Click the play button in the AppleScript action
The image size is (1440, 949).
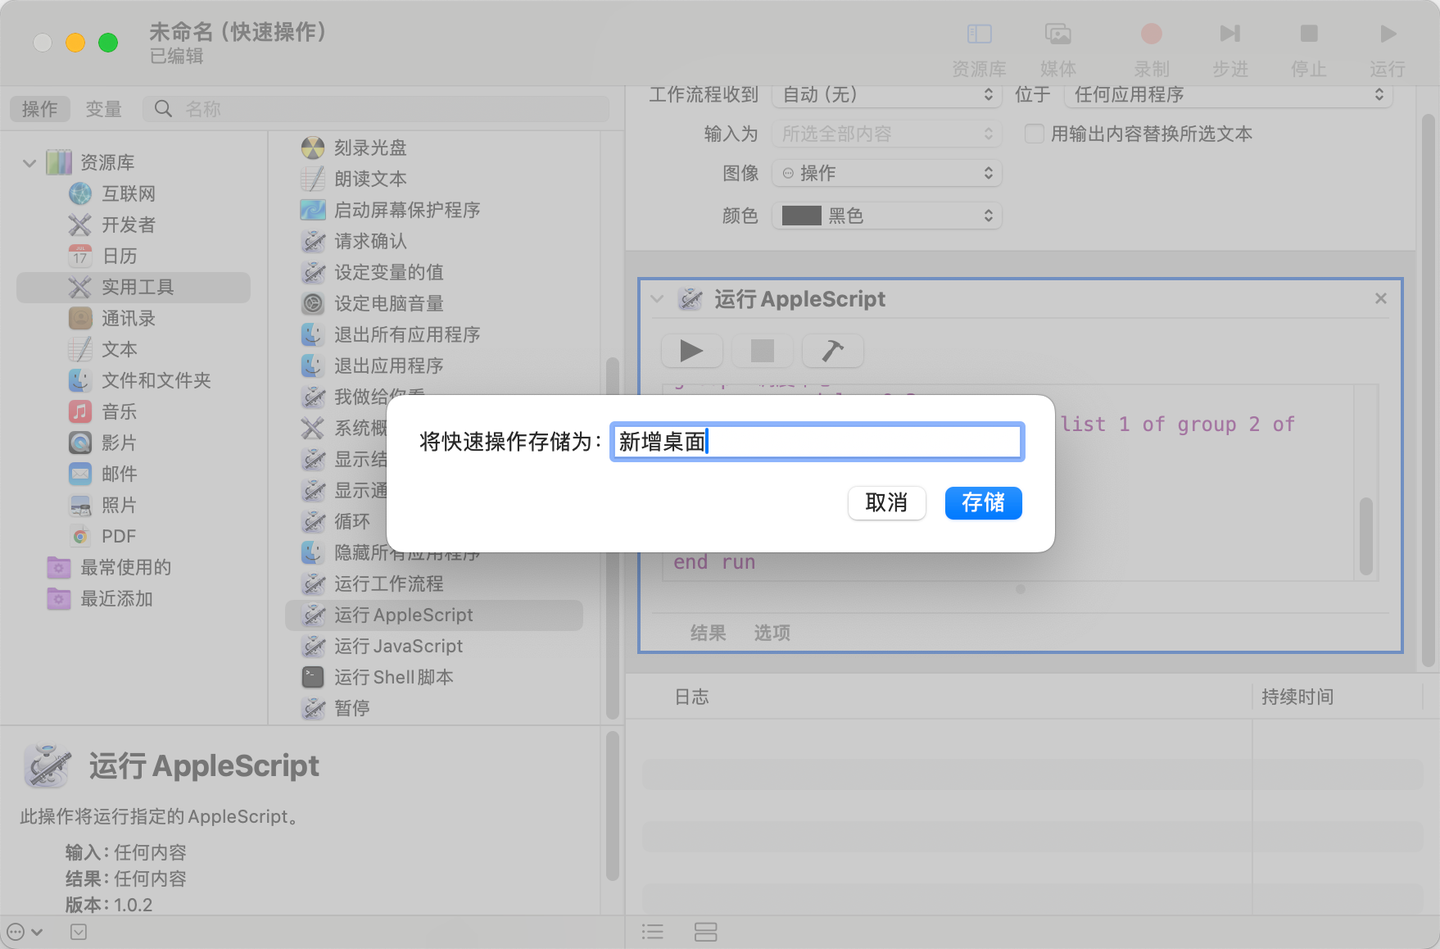[x=691, y=351]
